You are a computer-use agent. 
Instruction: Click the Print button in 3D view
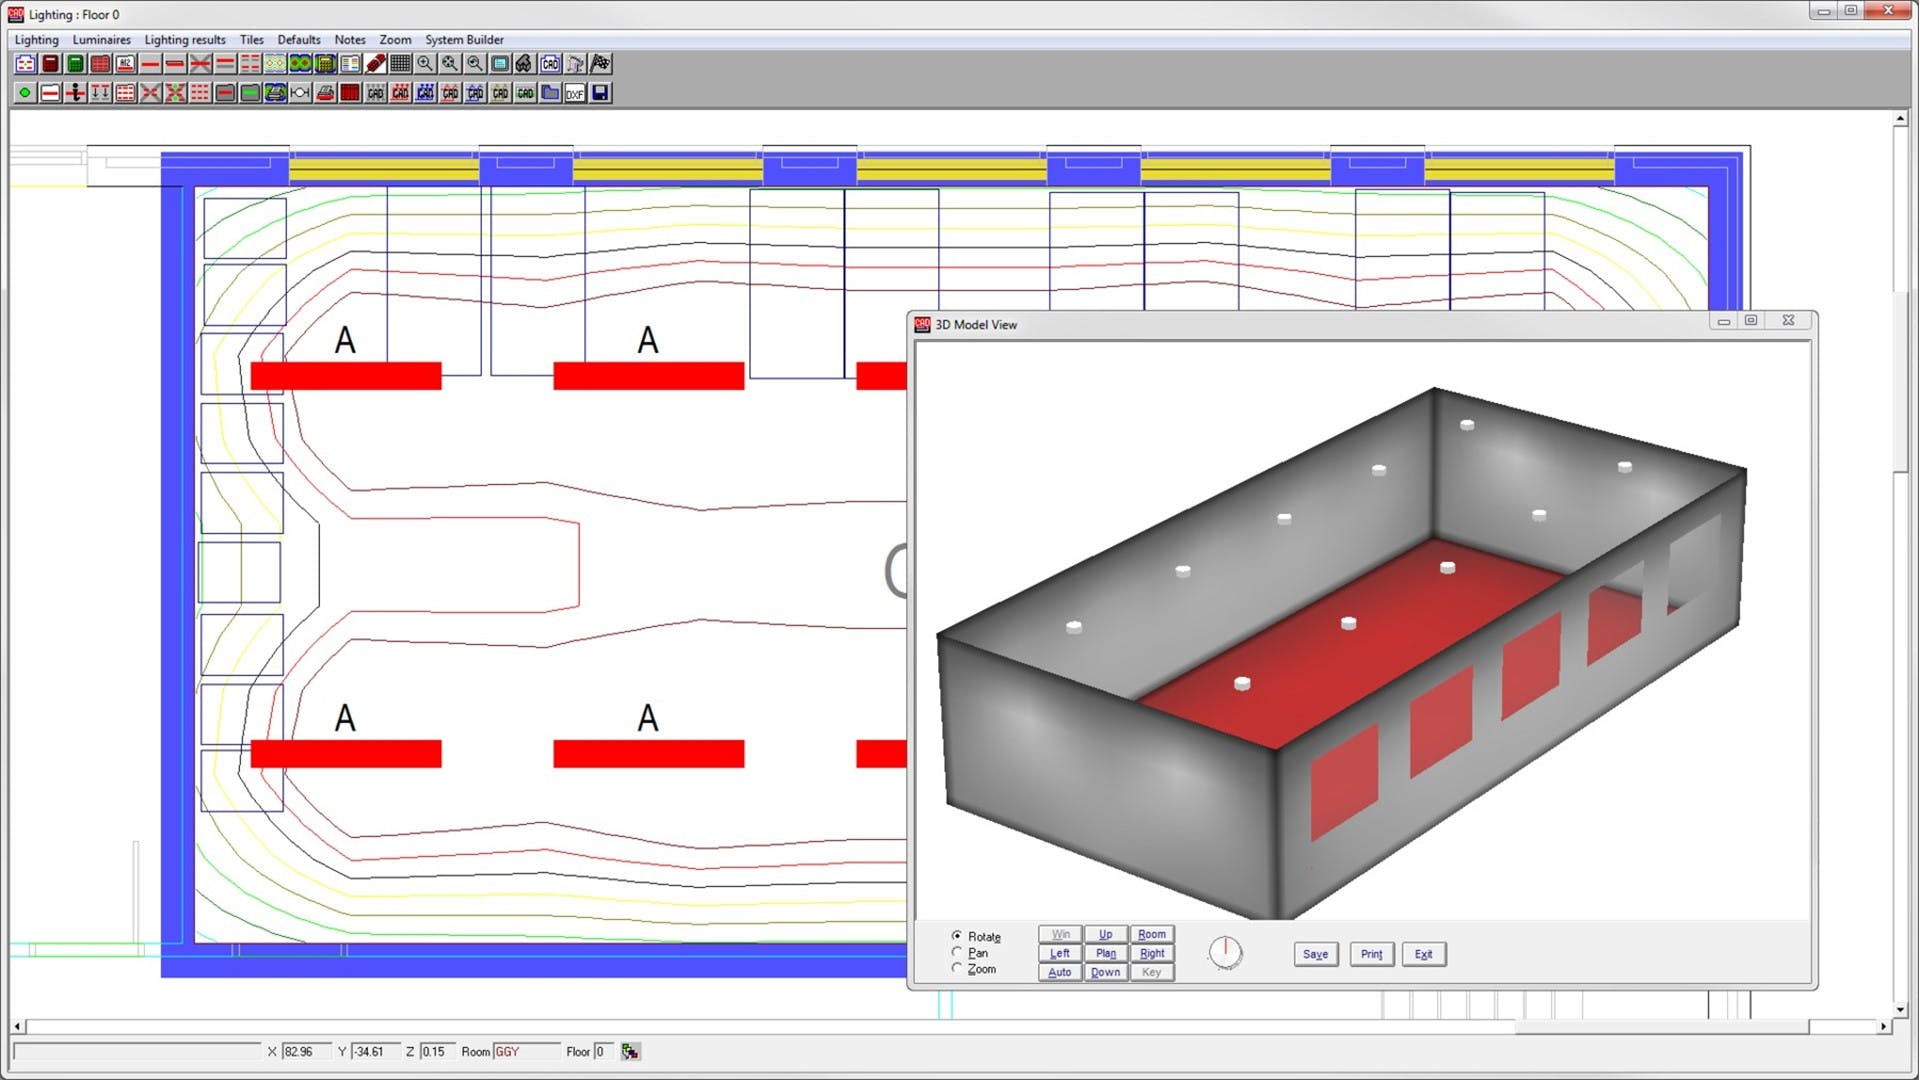pyautogui.click(x=1371, y=954)
